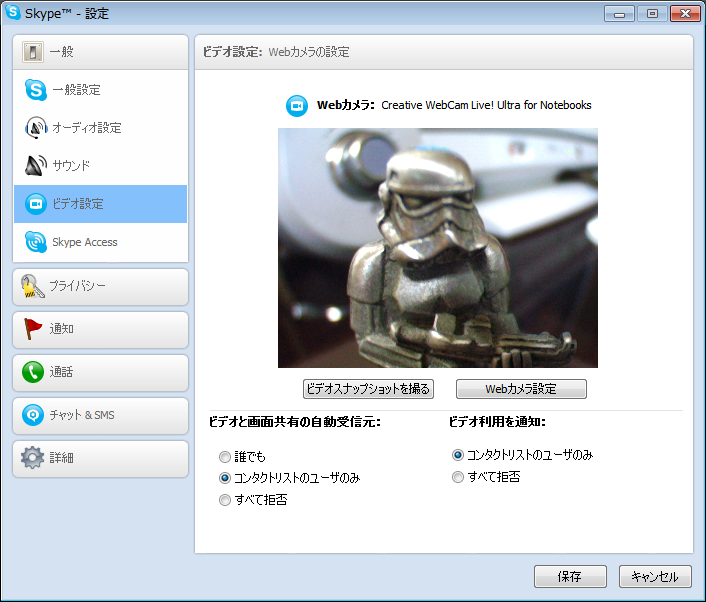Image resolution: width=706 pixels, height=602 pixels.
Task: Click the ビデオ利用を通知: label
Action: (x=497, y=422)
